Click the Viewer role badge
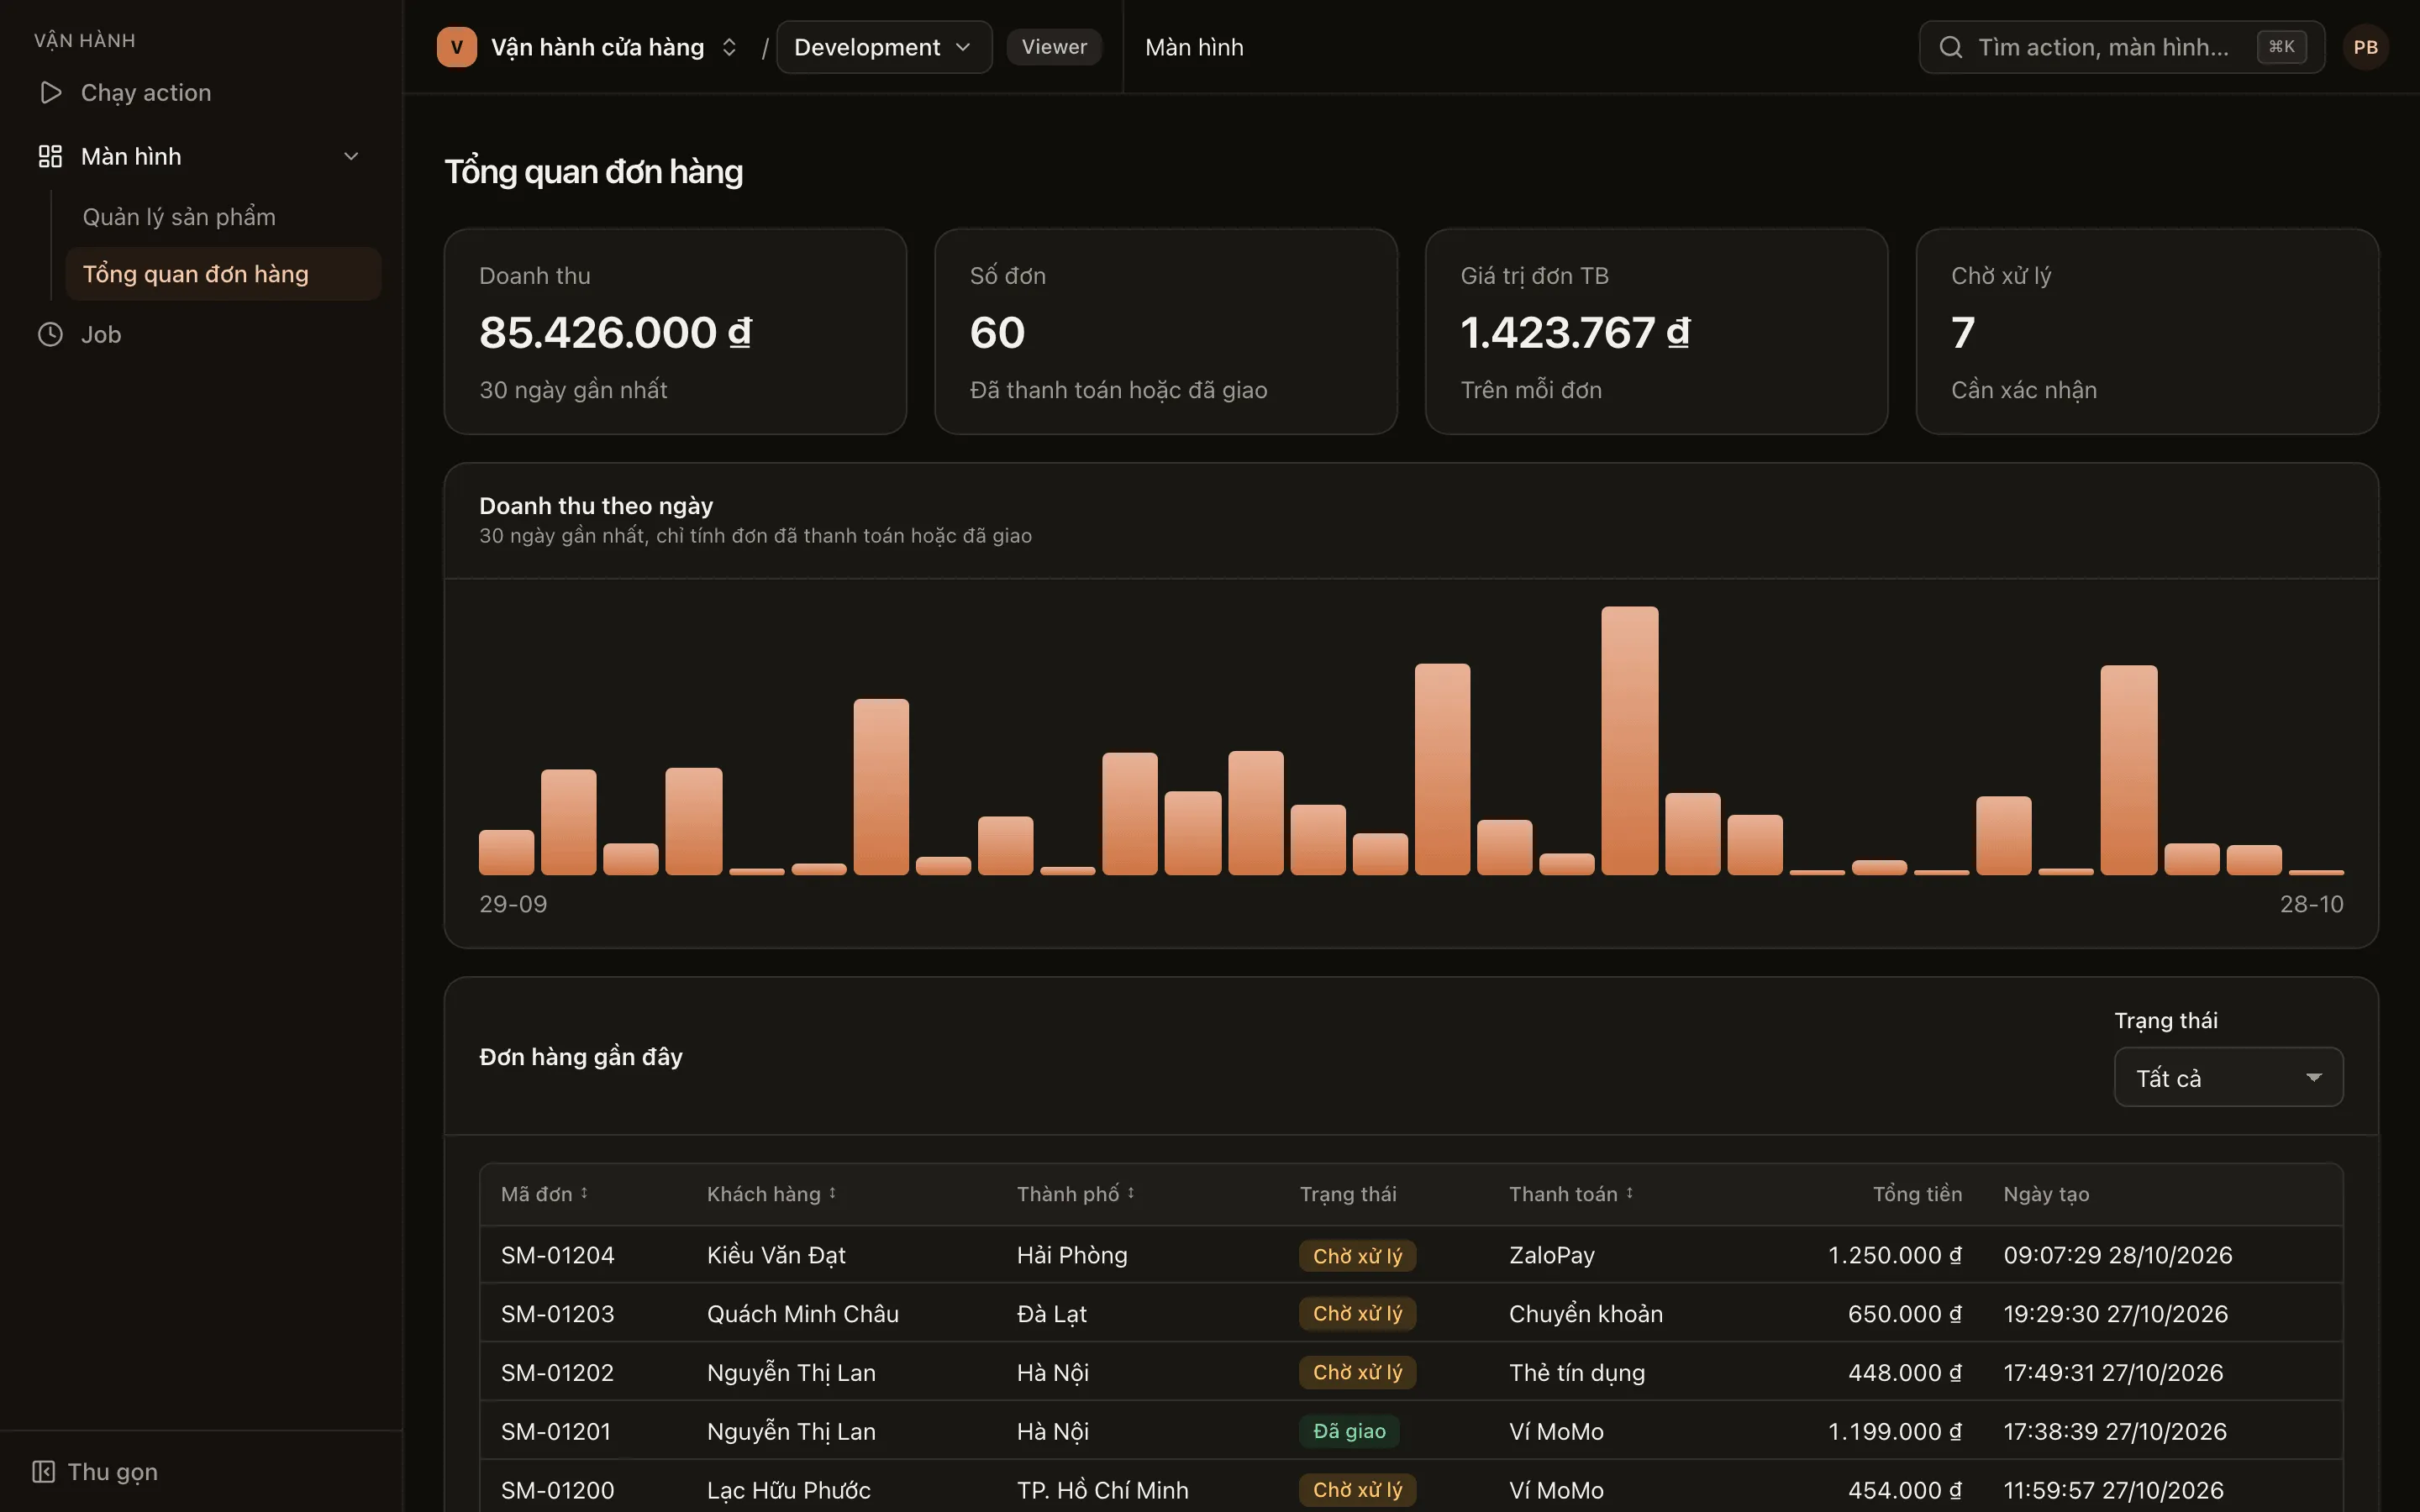 click(1054, 47)
